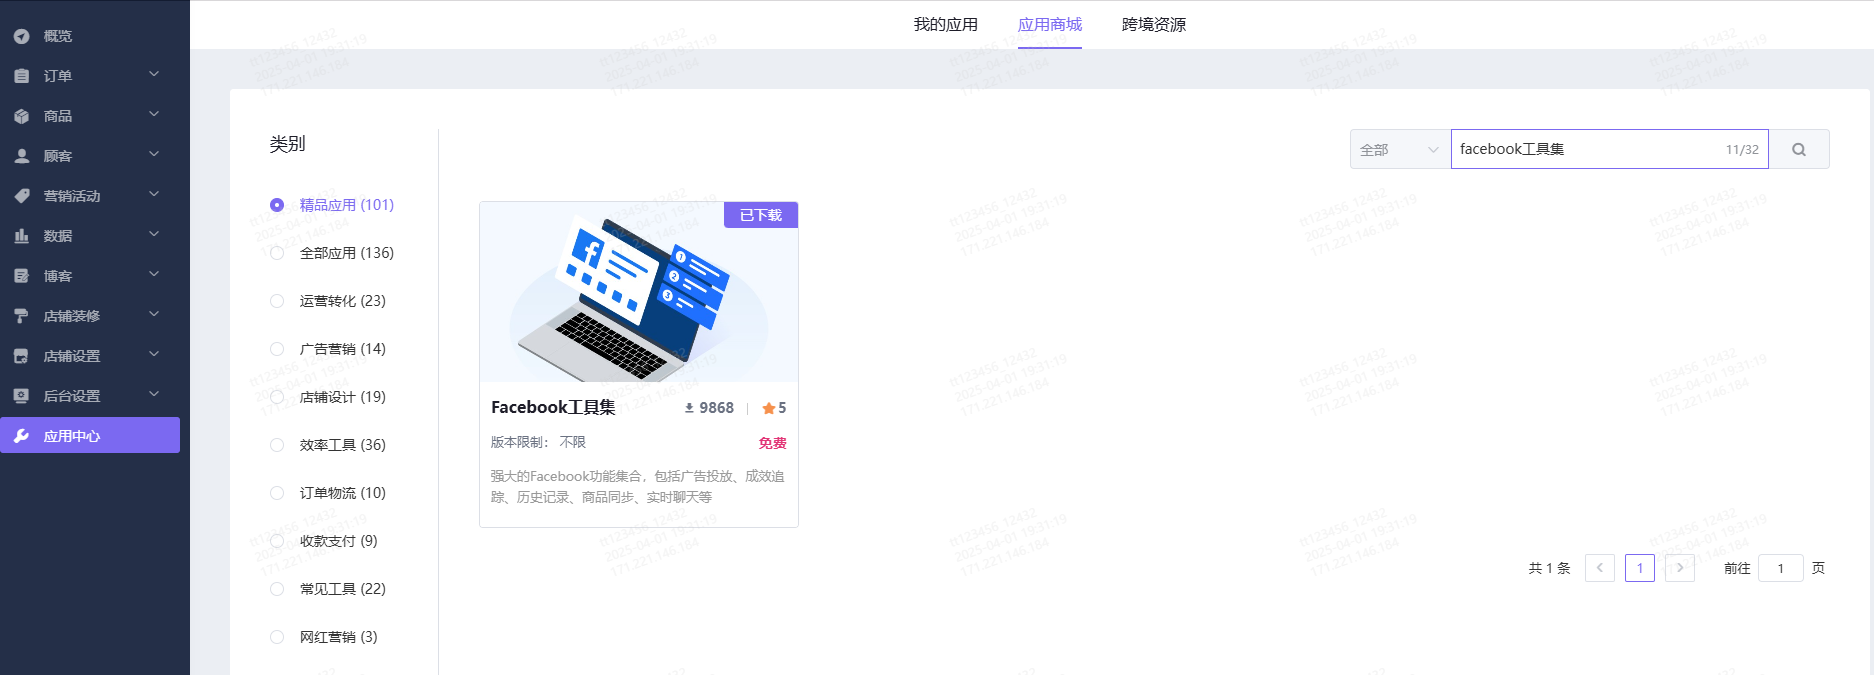Switch to 跨境资源 tab
This screenshot has width=1874, height=675.
click(x=1154, y=25)
